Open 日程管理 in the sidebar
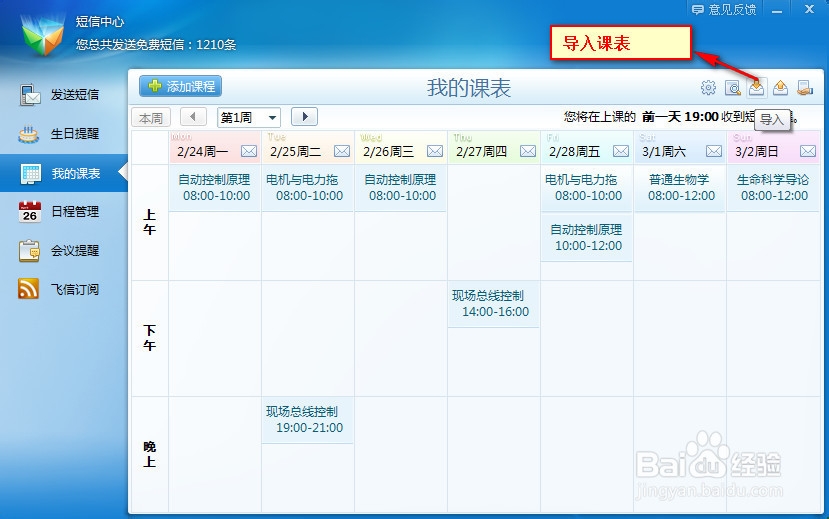Image resolution: width=829 pixels, height=519 pixels. [x=63, y=211]
